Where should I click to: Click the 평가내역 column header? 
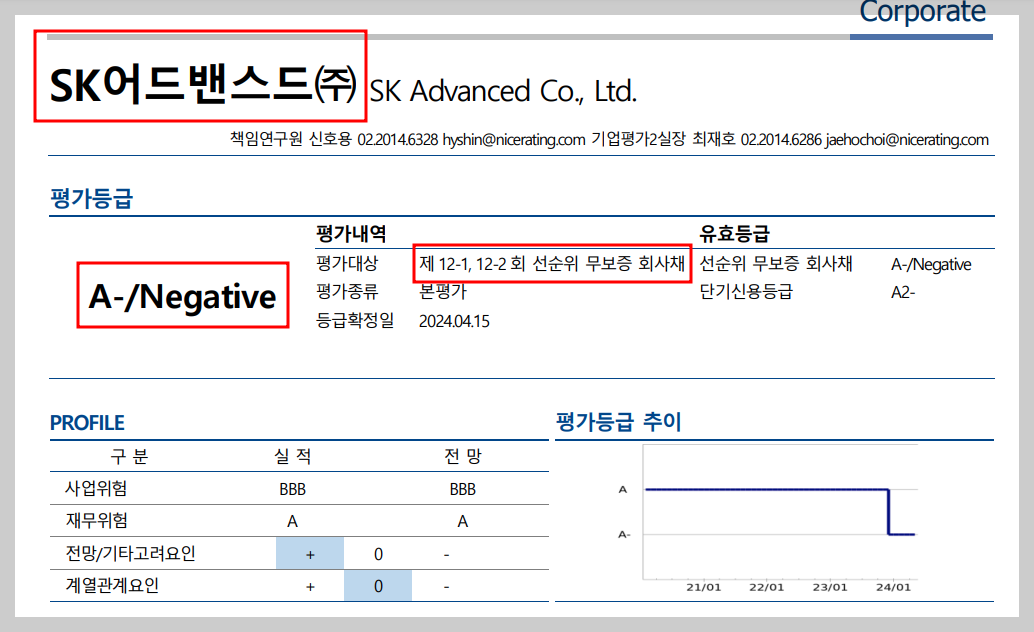(x=351, y=234)
